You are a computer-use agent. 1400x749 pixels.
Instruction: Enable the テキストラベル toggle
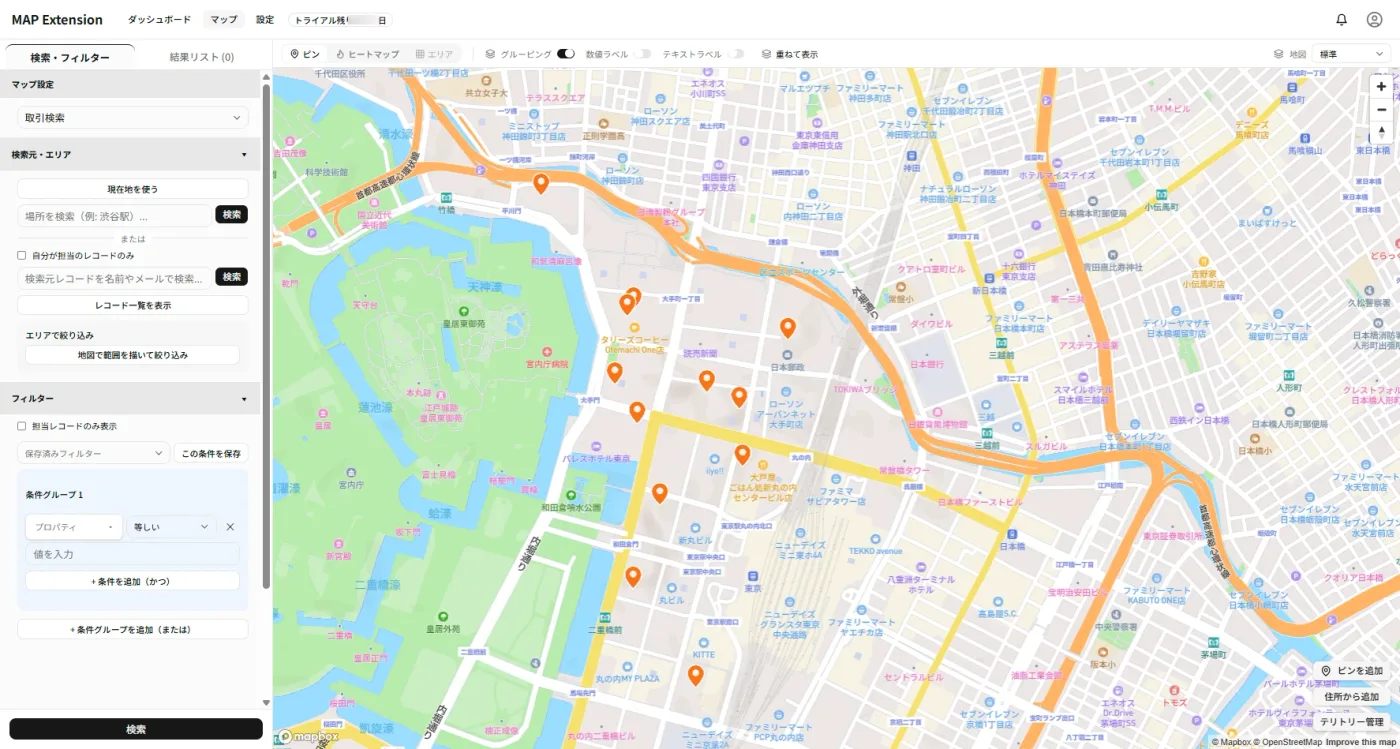click(736, 54)
